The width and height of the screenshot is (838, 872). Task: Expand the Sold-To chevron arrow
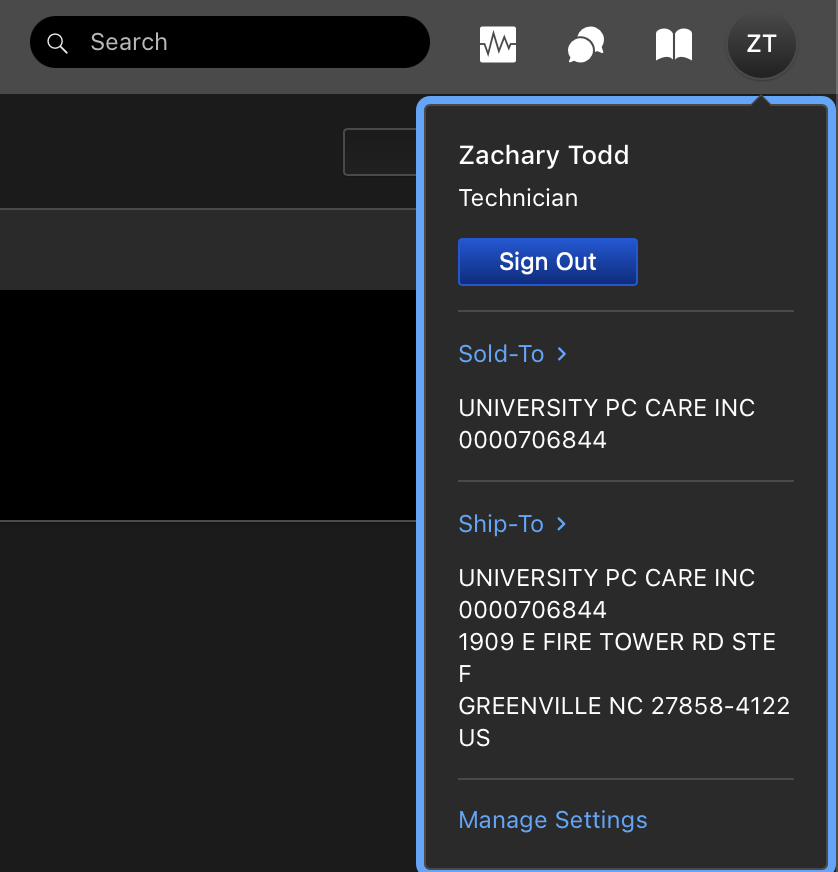(x=562, y=354)
